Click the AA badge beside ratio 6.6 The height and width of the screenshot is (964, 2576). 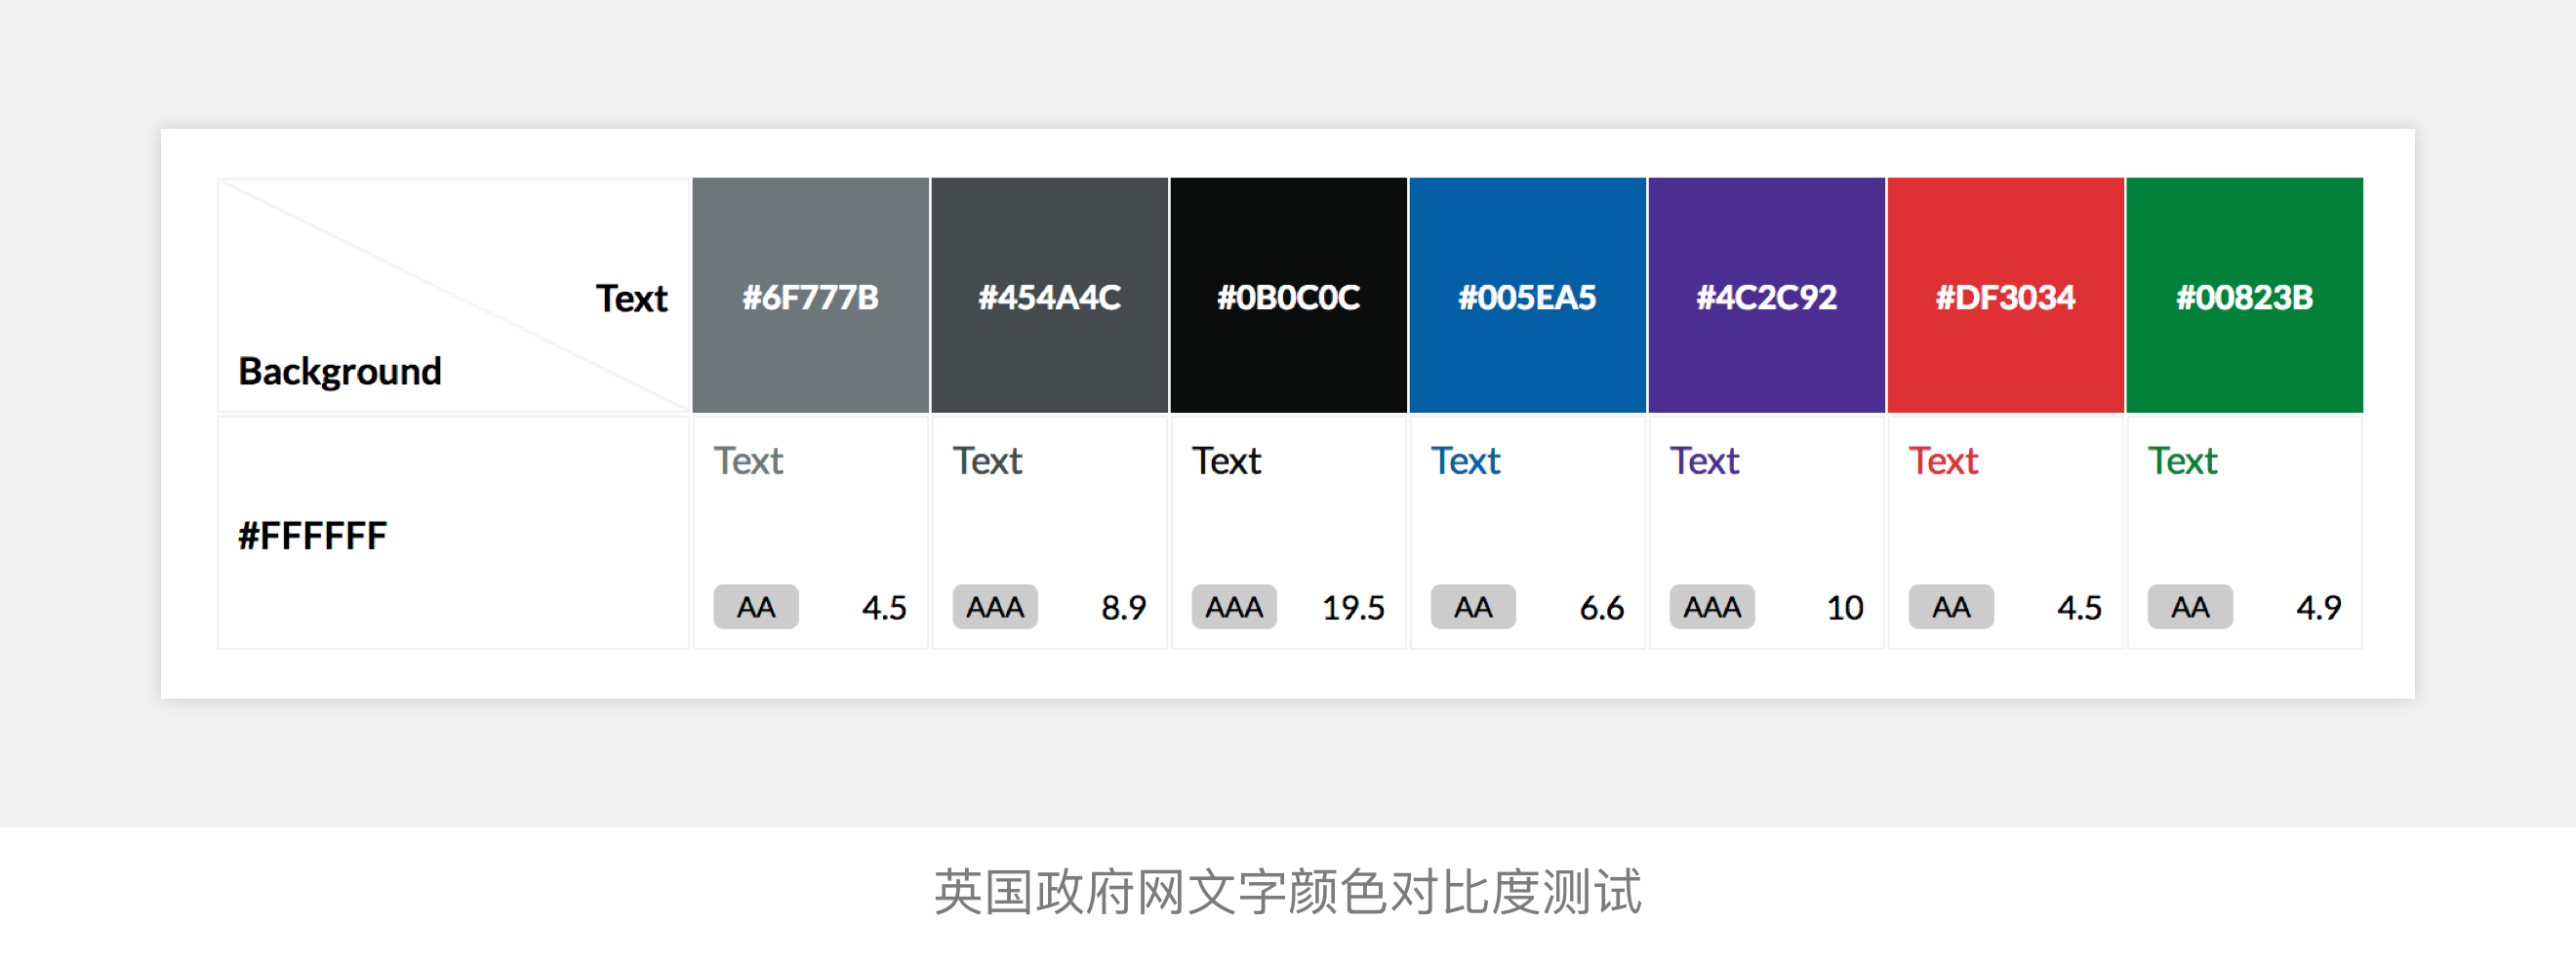click(x=1473, y=607)
